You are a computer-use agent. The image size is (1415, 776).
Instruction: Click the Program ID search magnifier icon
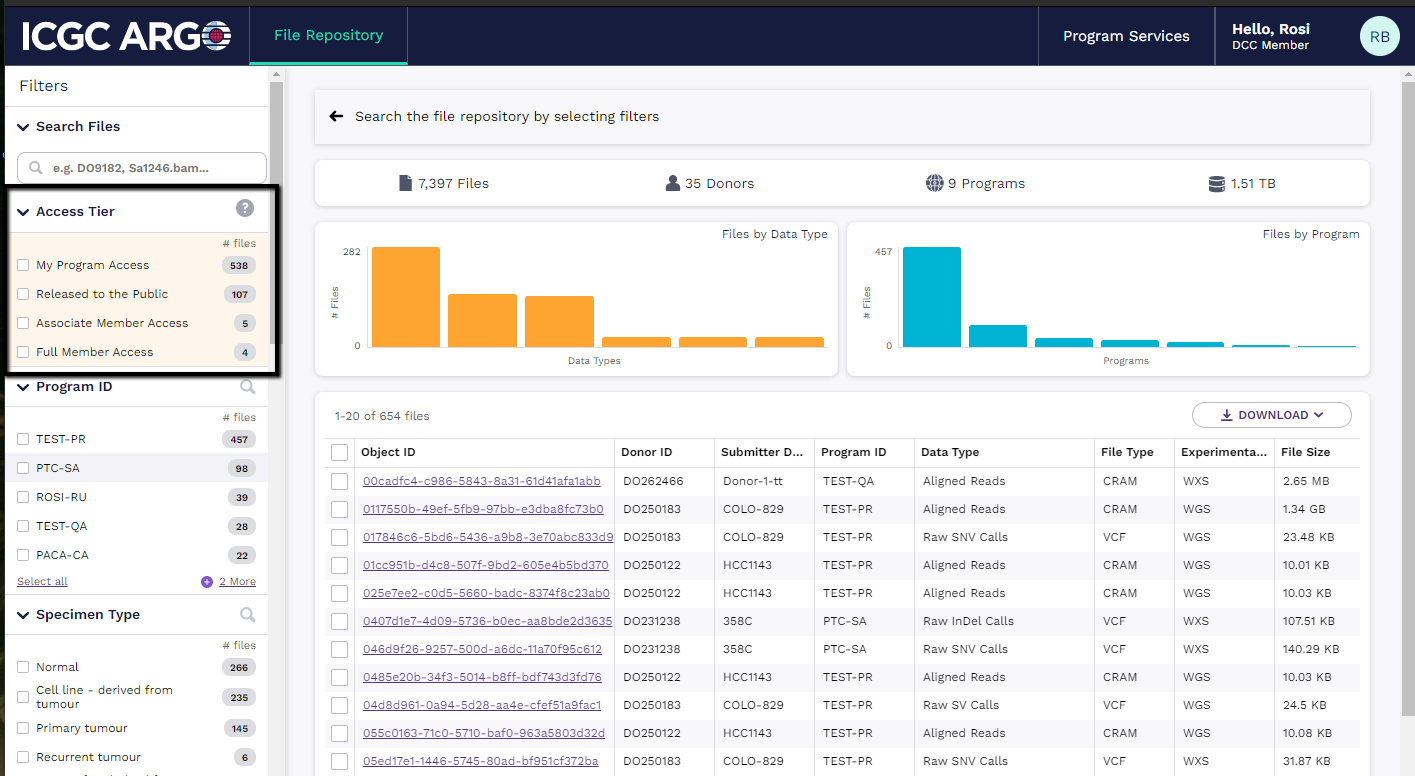(x=247, y=387)
